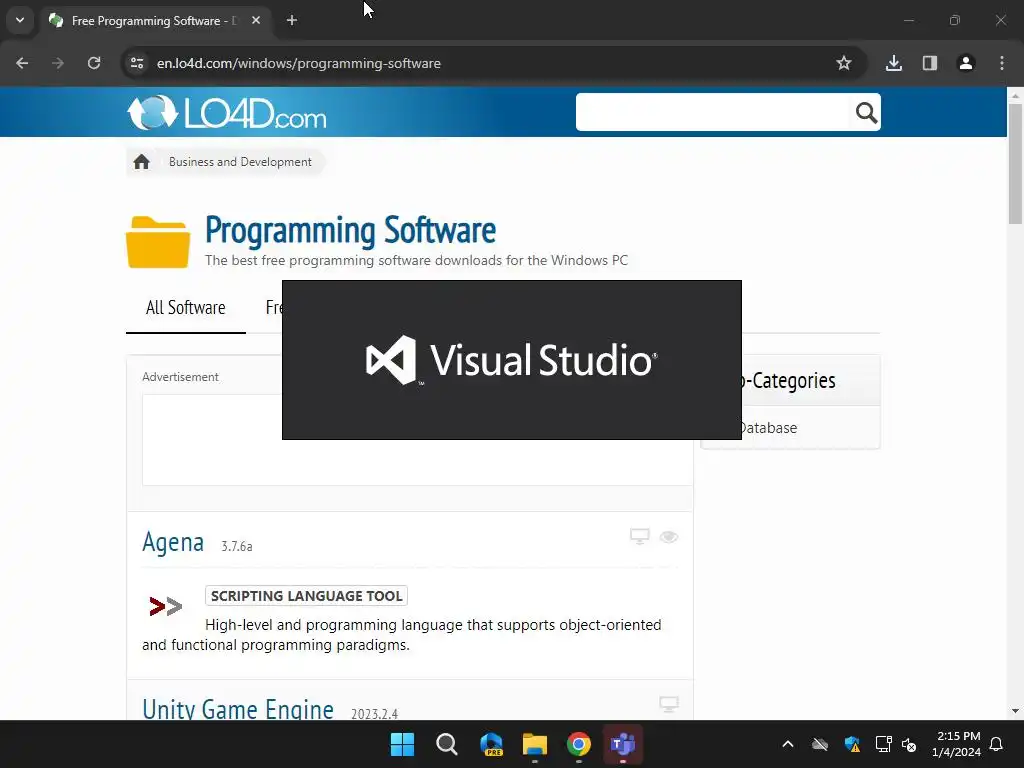Click the Unity version 2023.2.4 text

pos(374,714)
